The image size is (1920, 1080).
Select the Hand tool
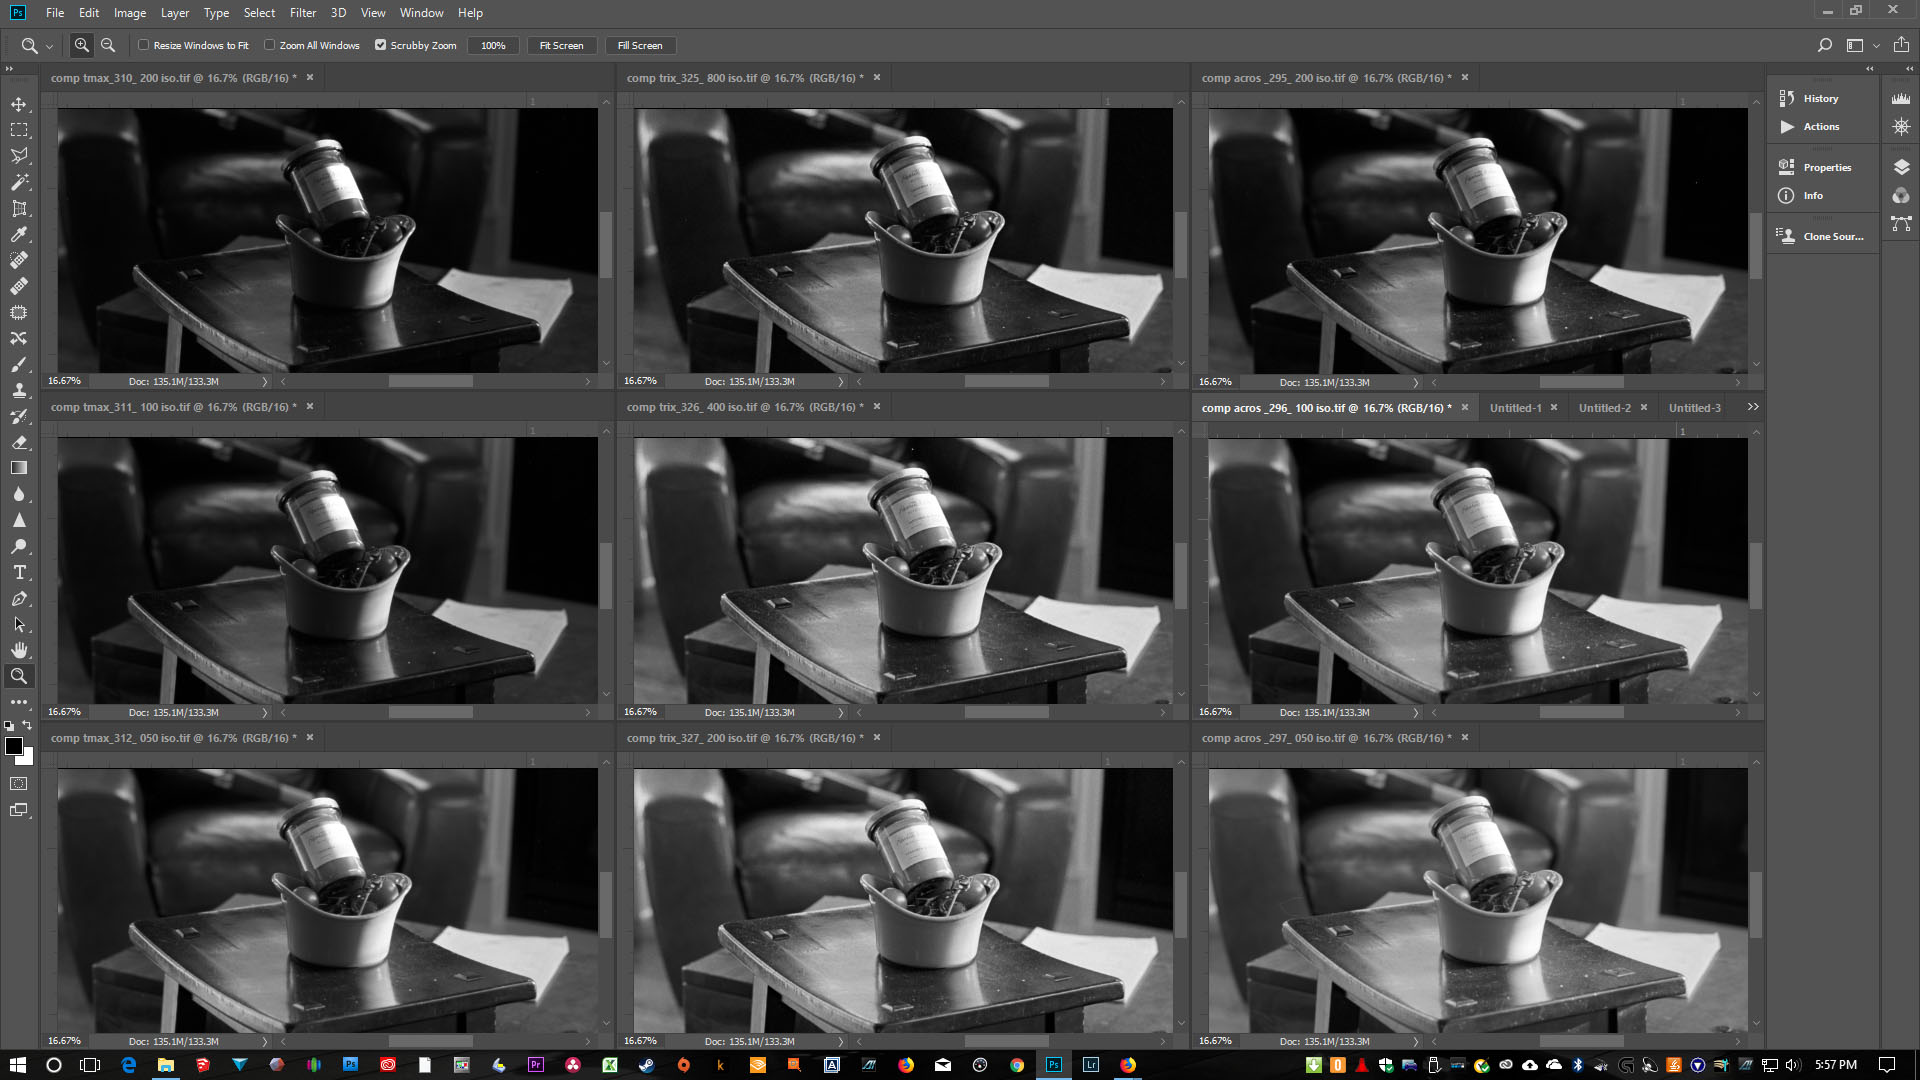(19, 650)
